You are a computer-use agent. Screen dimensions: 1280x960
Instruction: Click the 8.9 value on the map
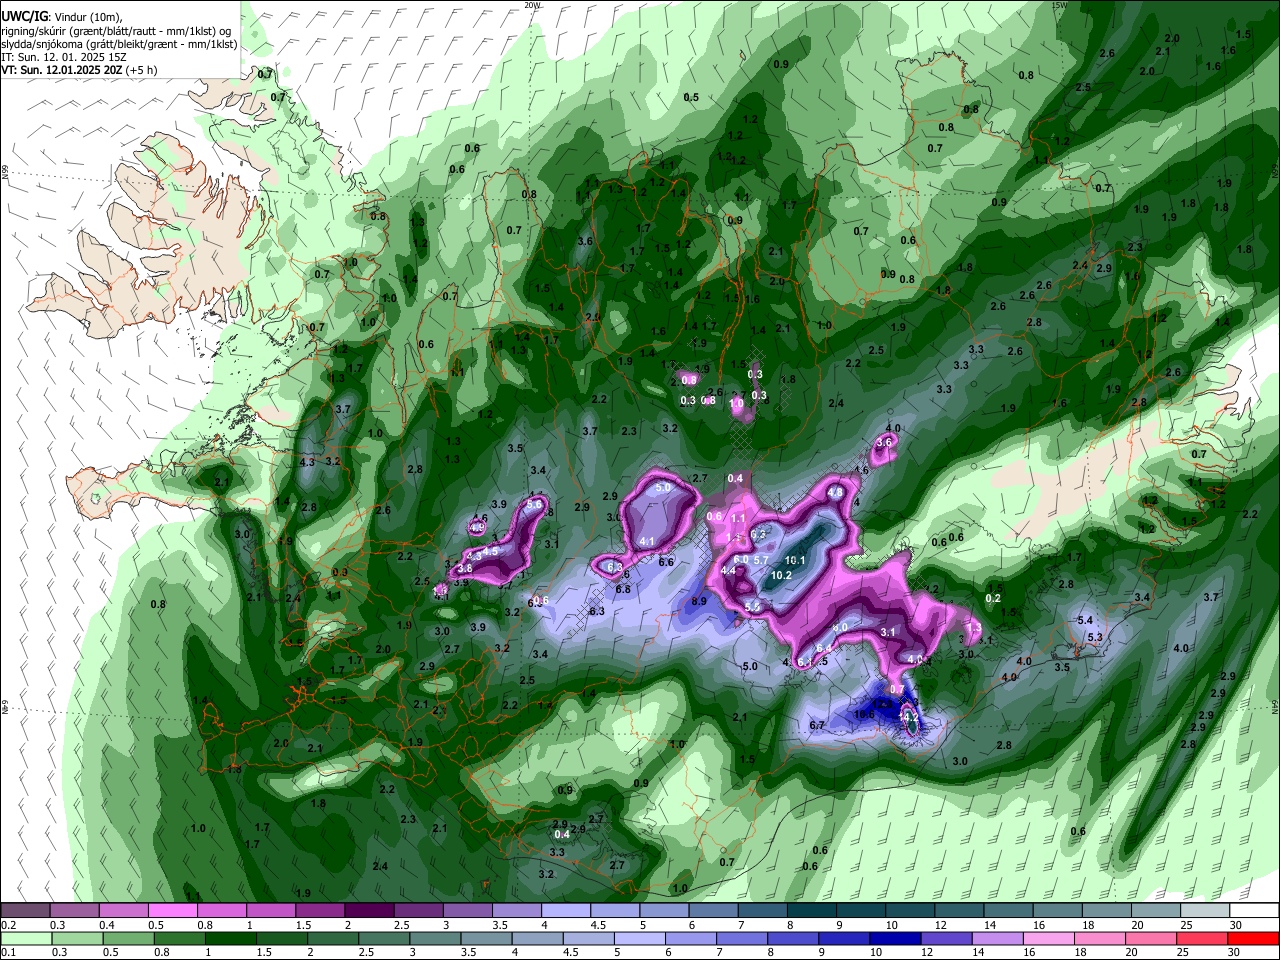pyautogui.click(x=699, y=601)
